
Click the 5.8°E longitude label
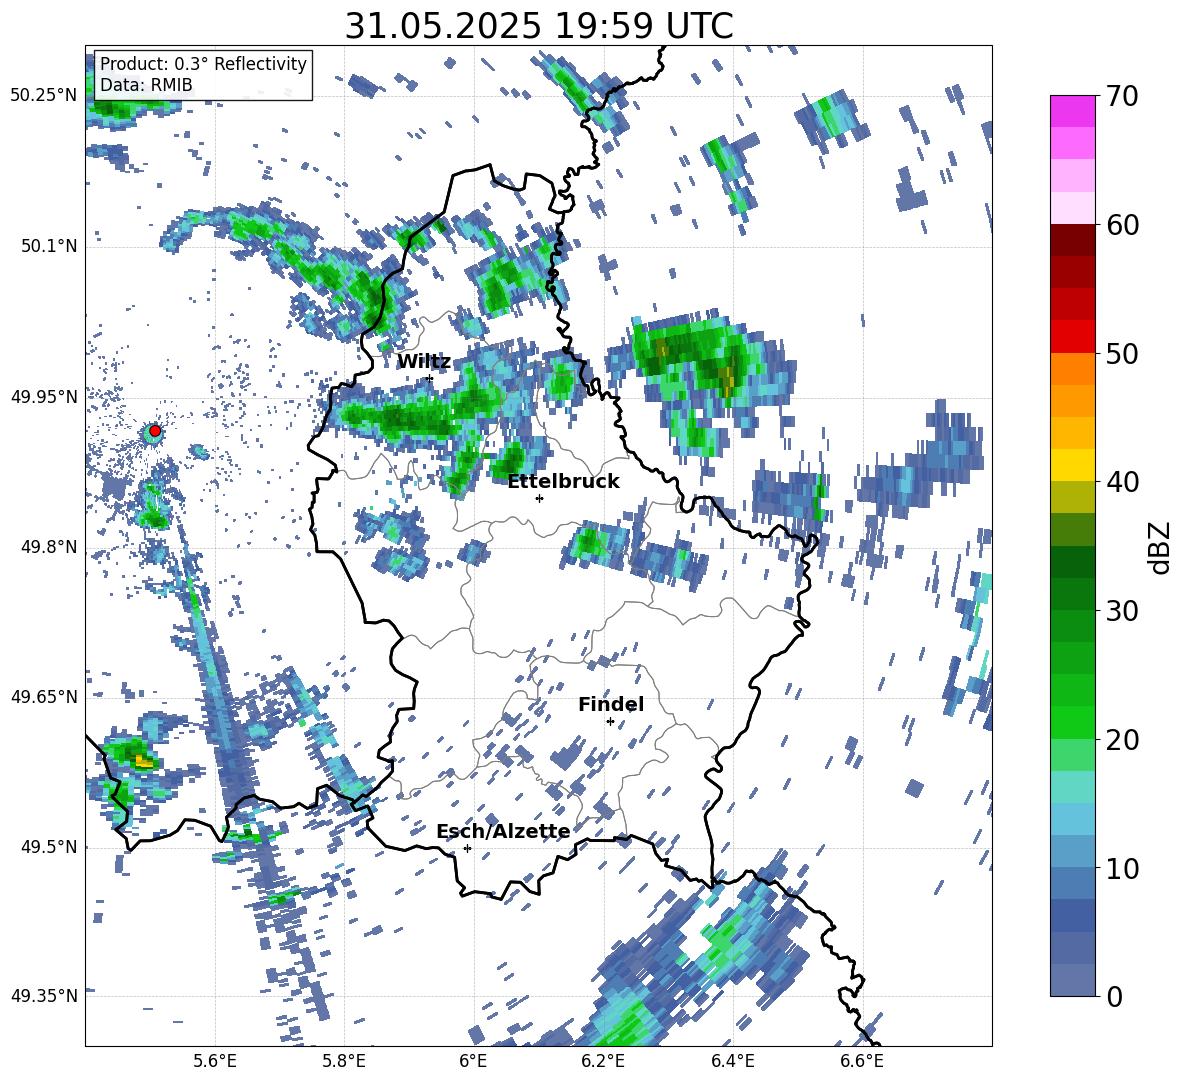click(x=344, y=1061)
